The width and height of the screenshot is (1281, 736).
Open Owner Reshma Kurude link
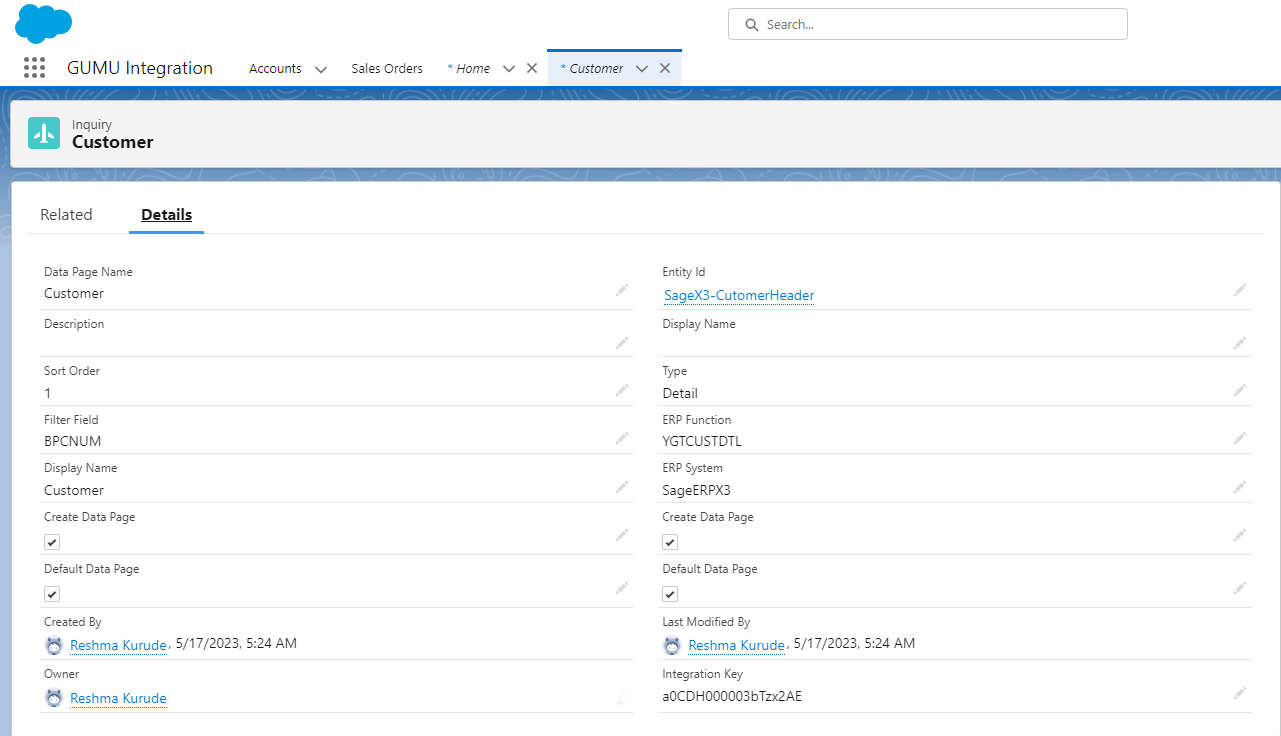tap(118, 698)
